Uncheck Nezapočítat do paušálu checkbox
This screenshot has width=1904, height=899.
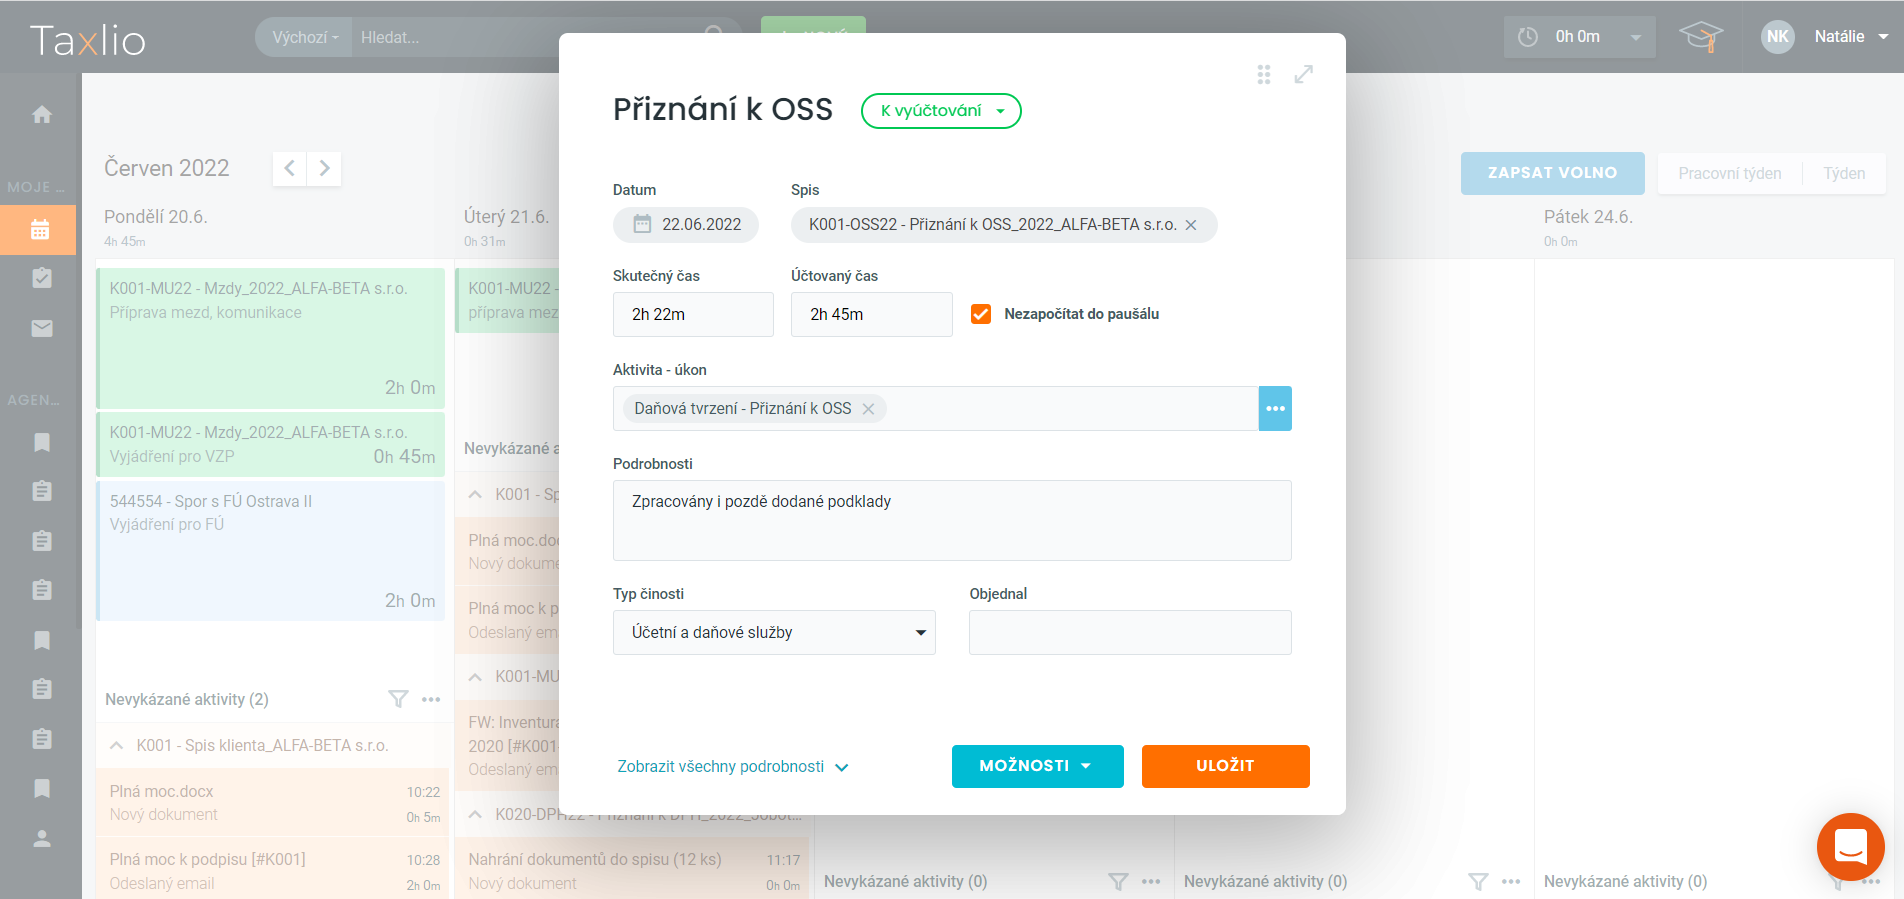point(981,314)
